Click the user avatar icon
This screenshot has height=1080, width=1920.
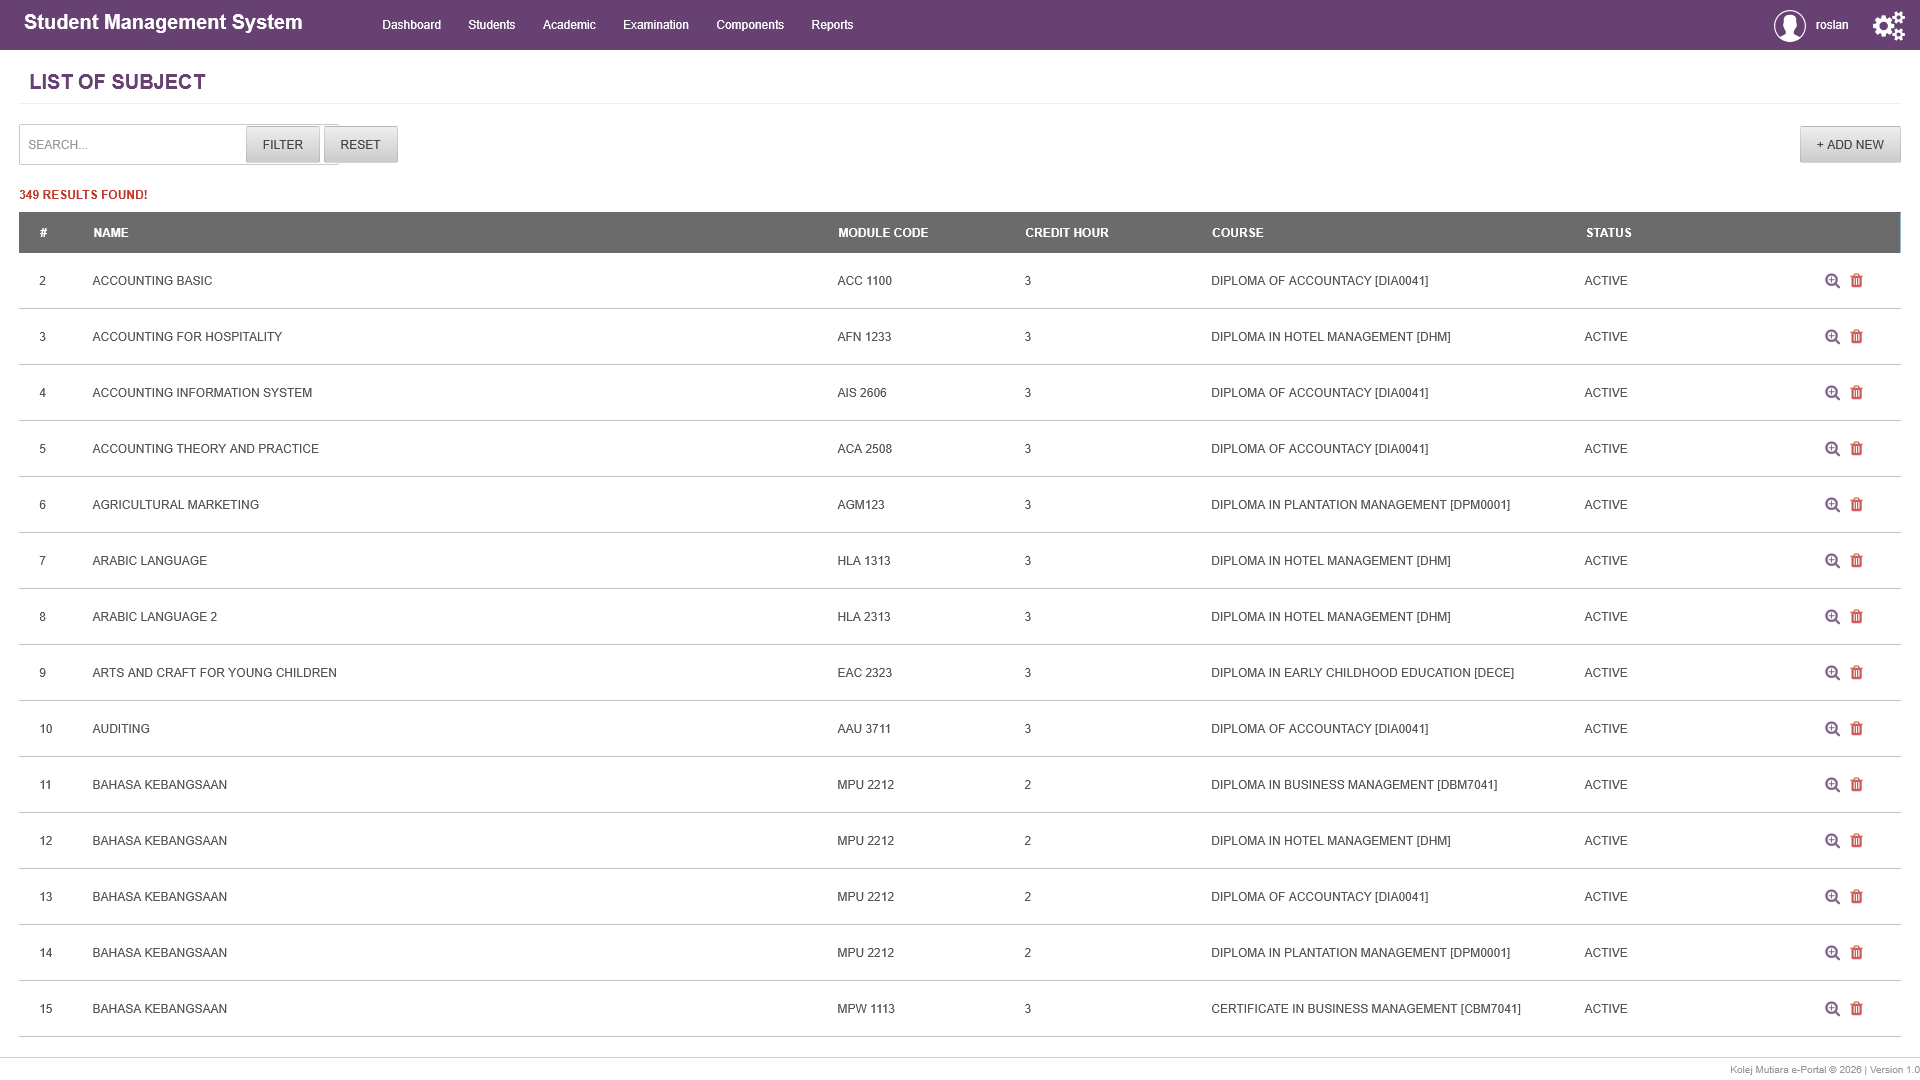(x=1789, y=26)
